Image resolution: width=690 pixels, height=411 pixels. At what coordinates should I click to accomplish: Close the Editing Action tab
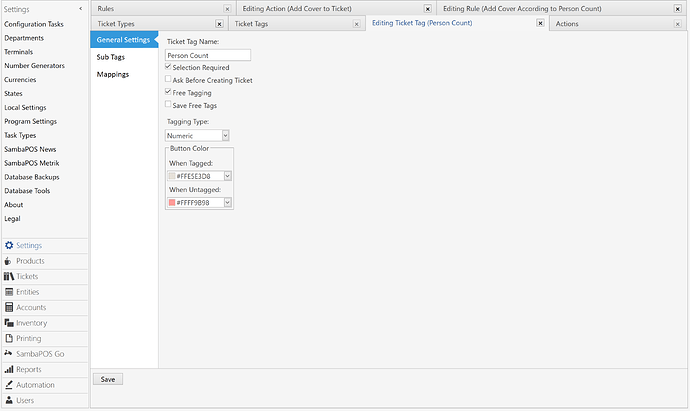[427, 9]
